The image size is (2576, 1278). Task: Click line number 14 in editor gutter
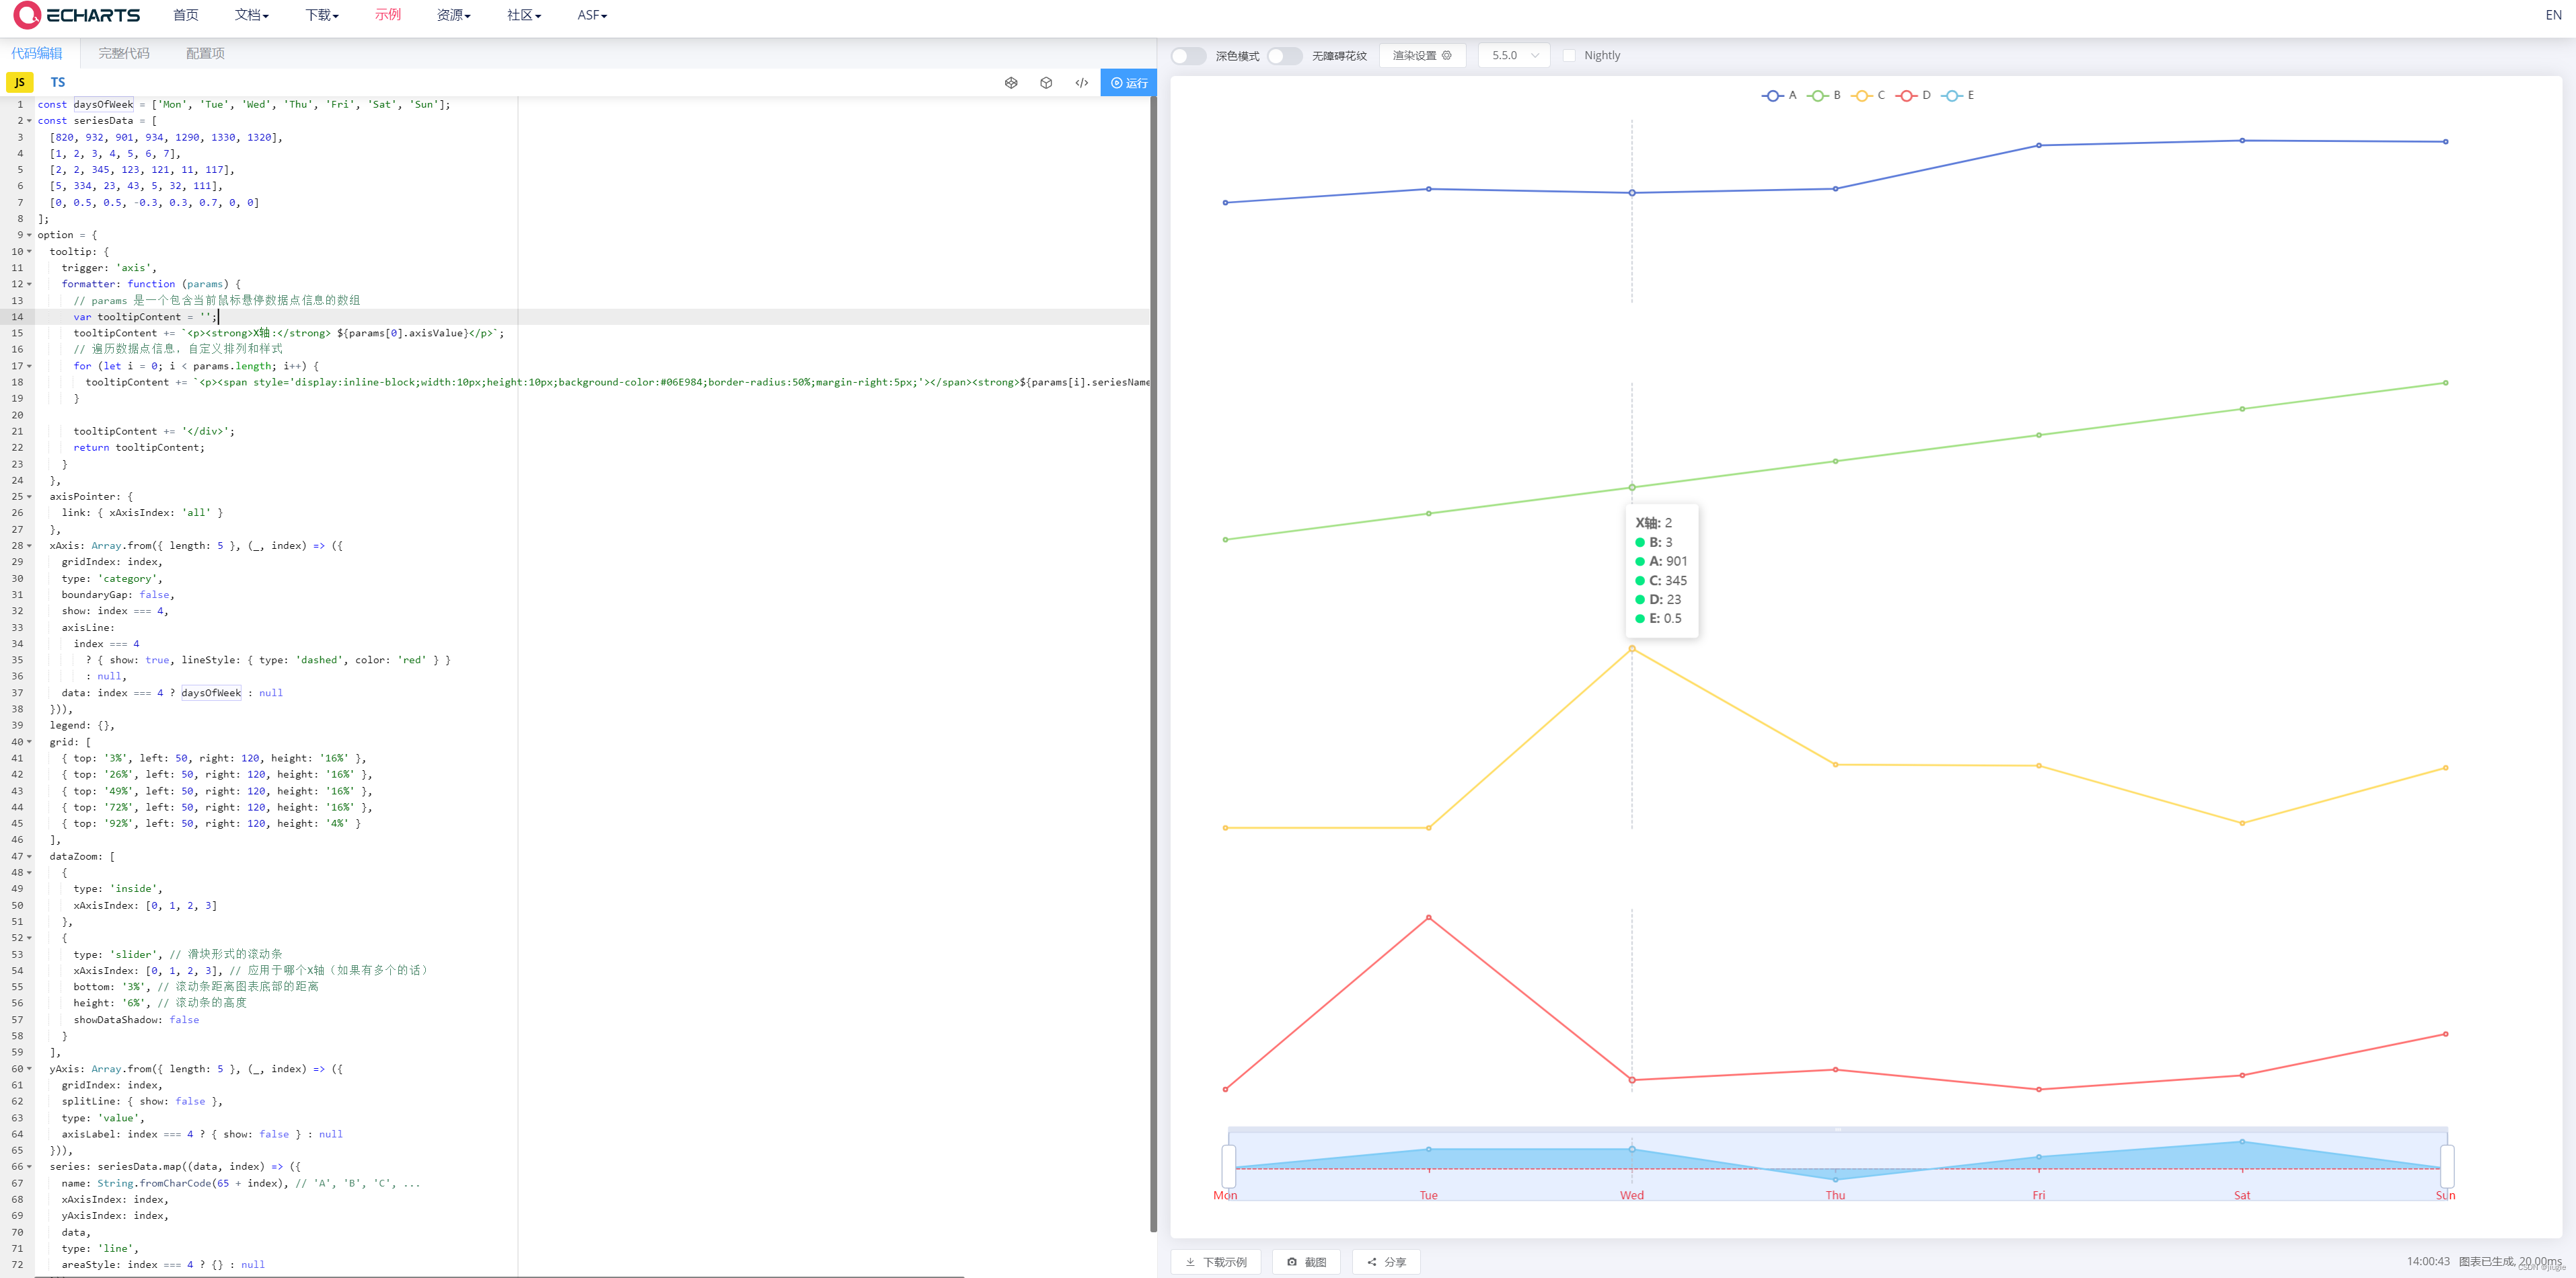pos(17,317)
